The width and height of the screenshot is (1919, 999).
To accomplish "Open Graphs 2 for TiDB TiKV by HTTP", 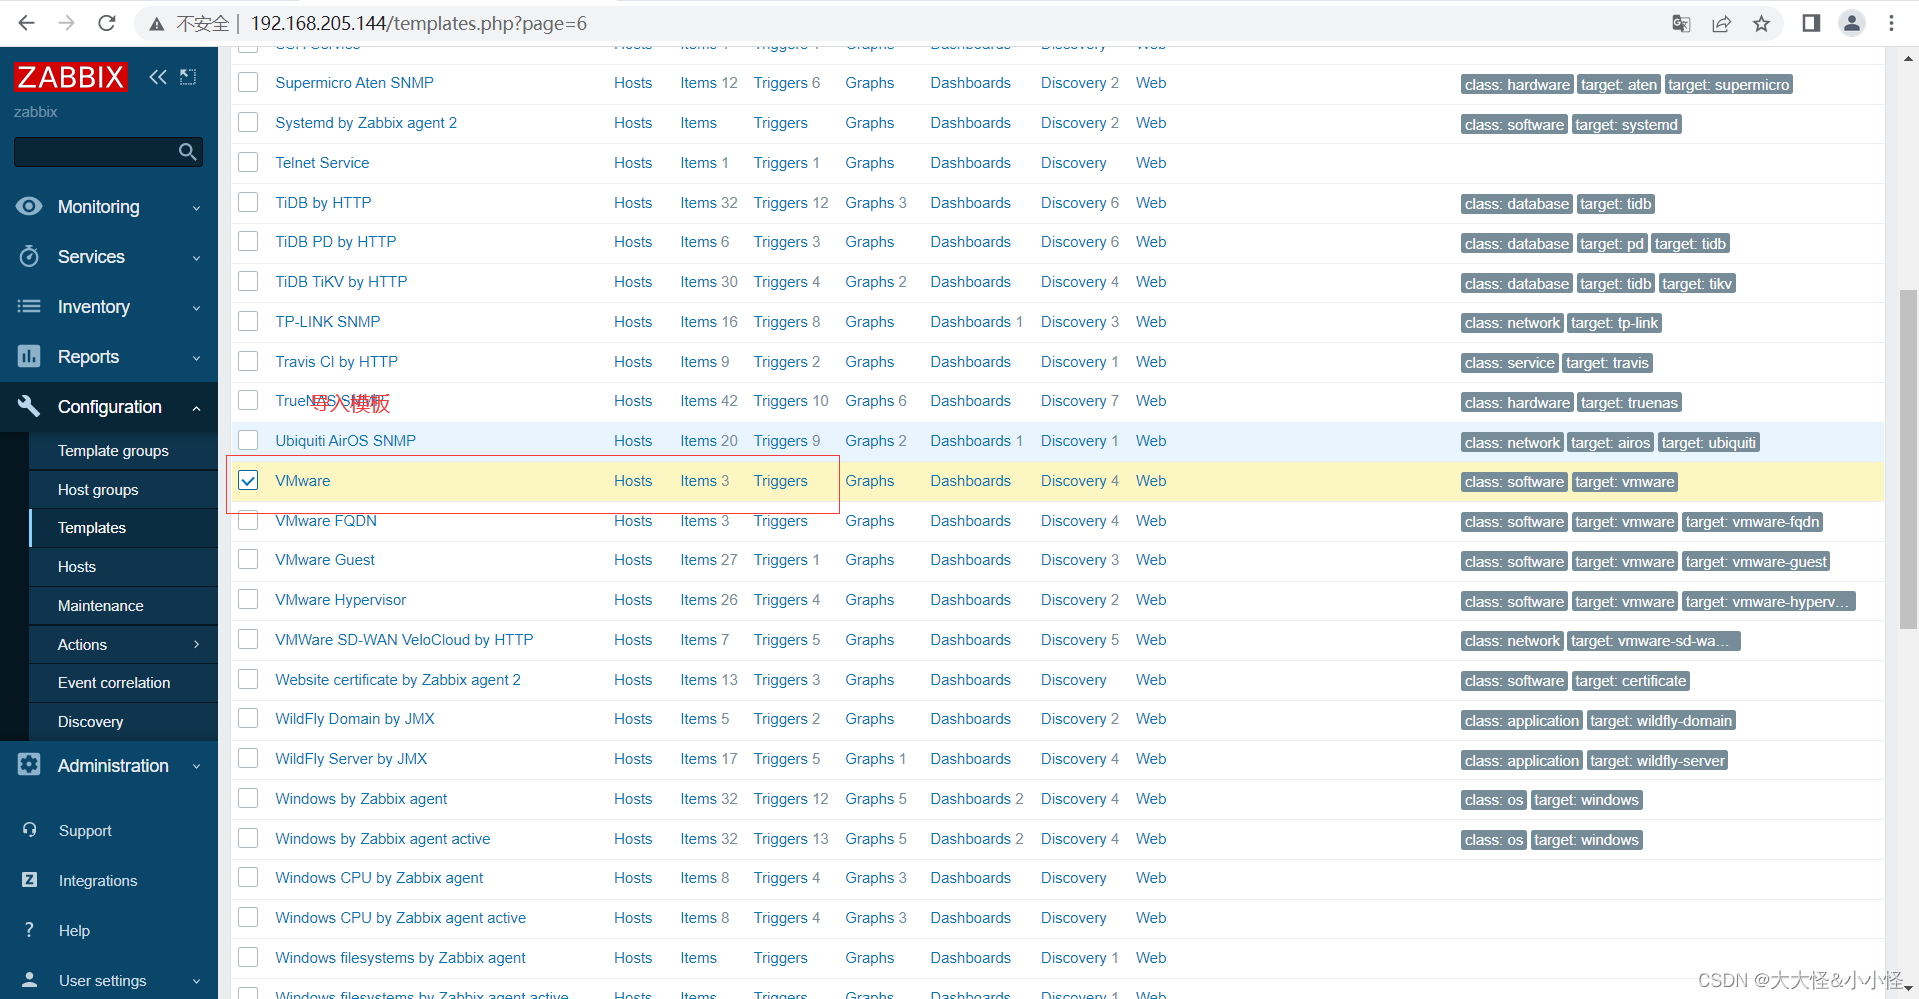I will point(875,281).
